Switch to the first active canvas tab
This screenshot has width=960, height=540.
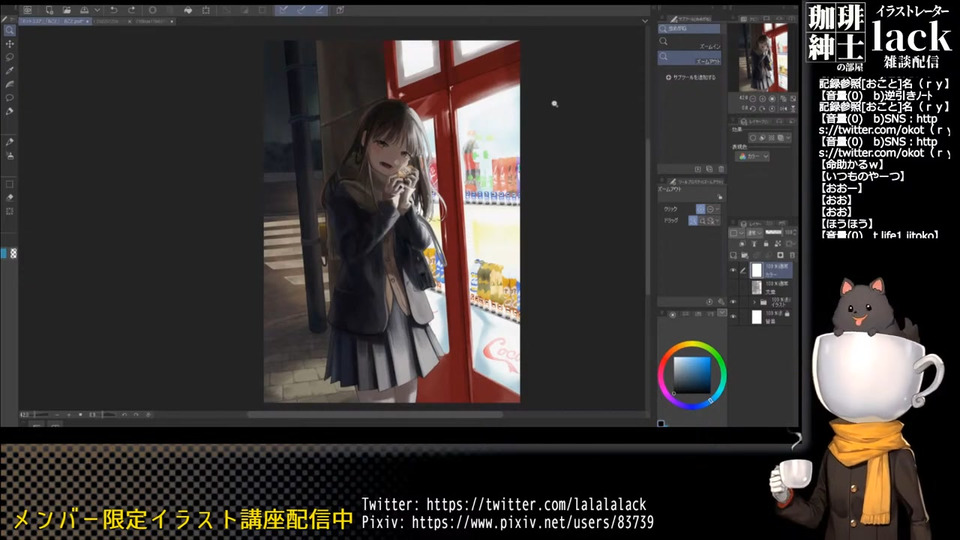coord(54,21)
